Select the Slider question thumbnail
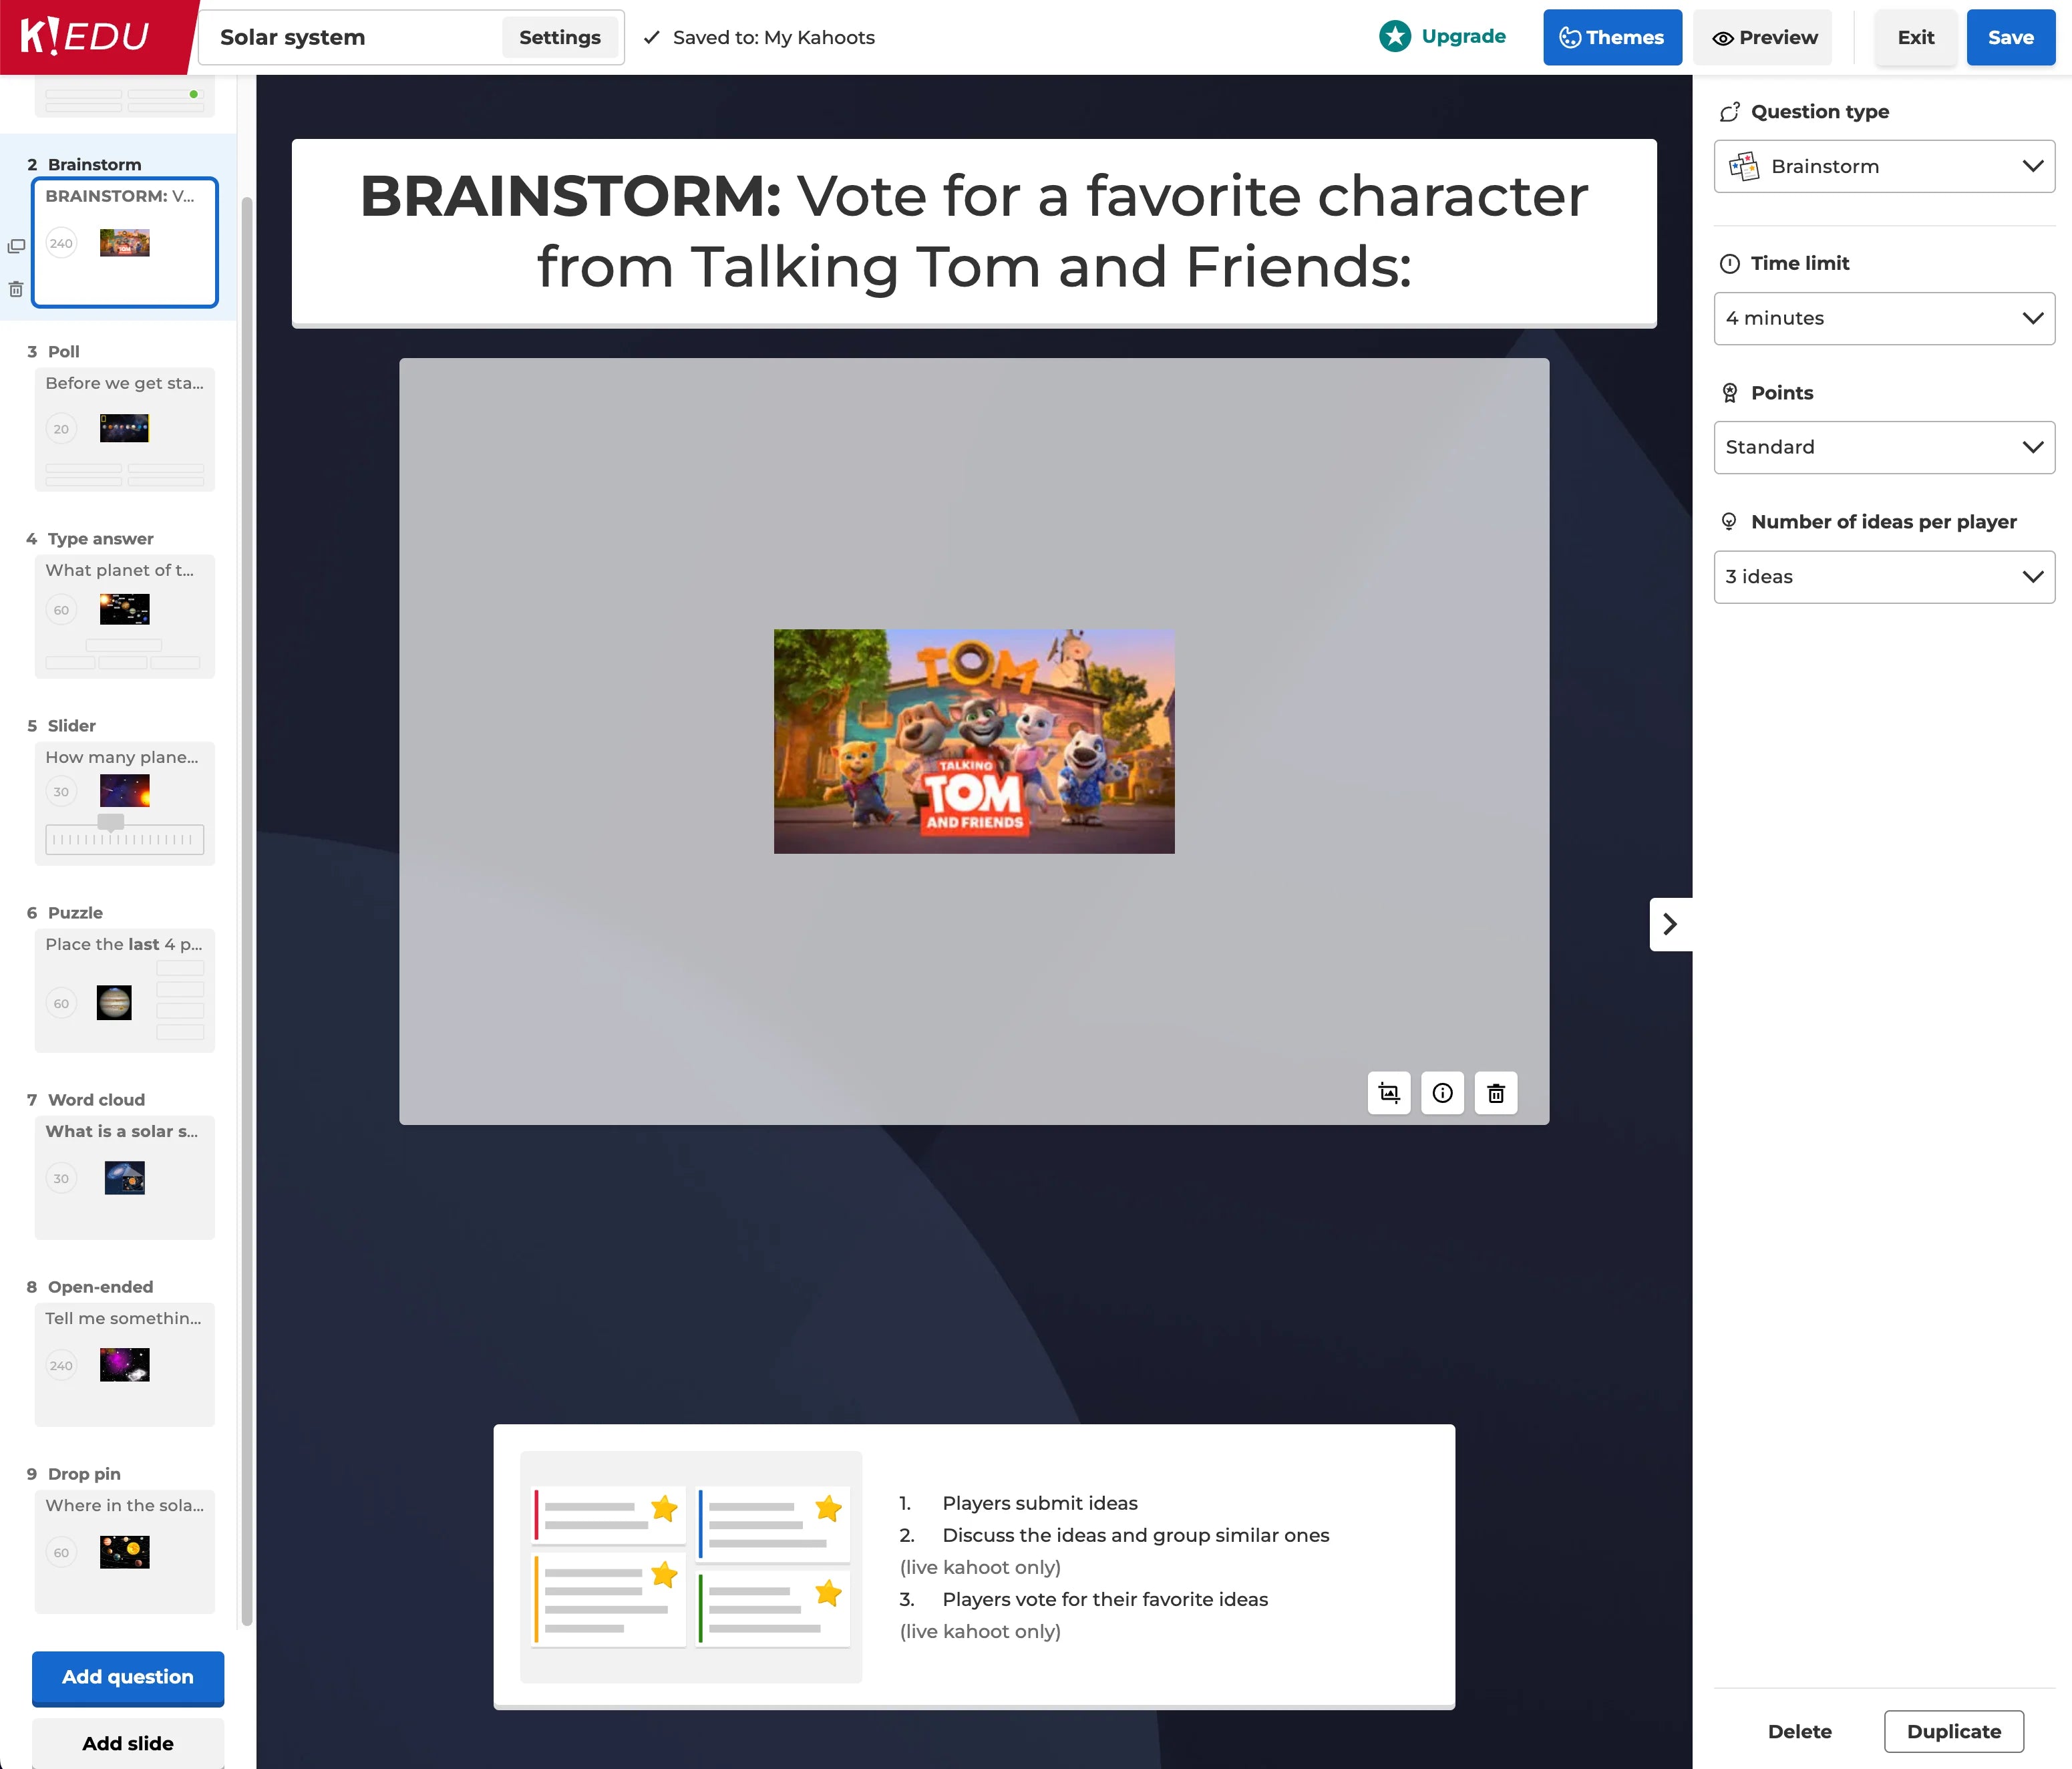This screenshot has width=2072, height=1769. [x=125, y=803]
